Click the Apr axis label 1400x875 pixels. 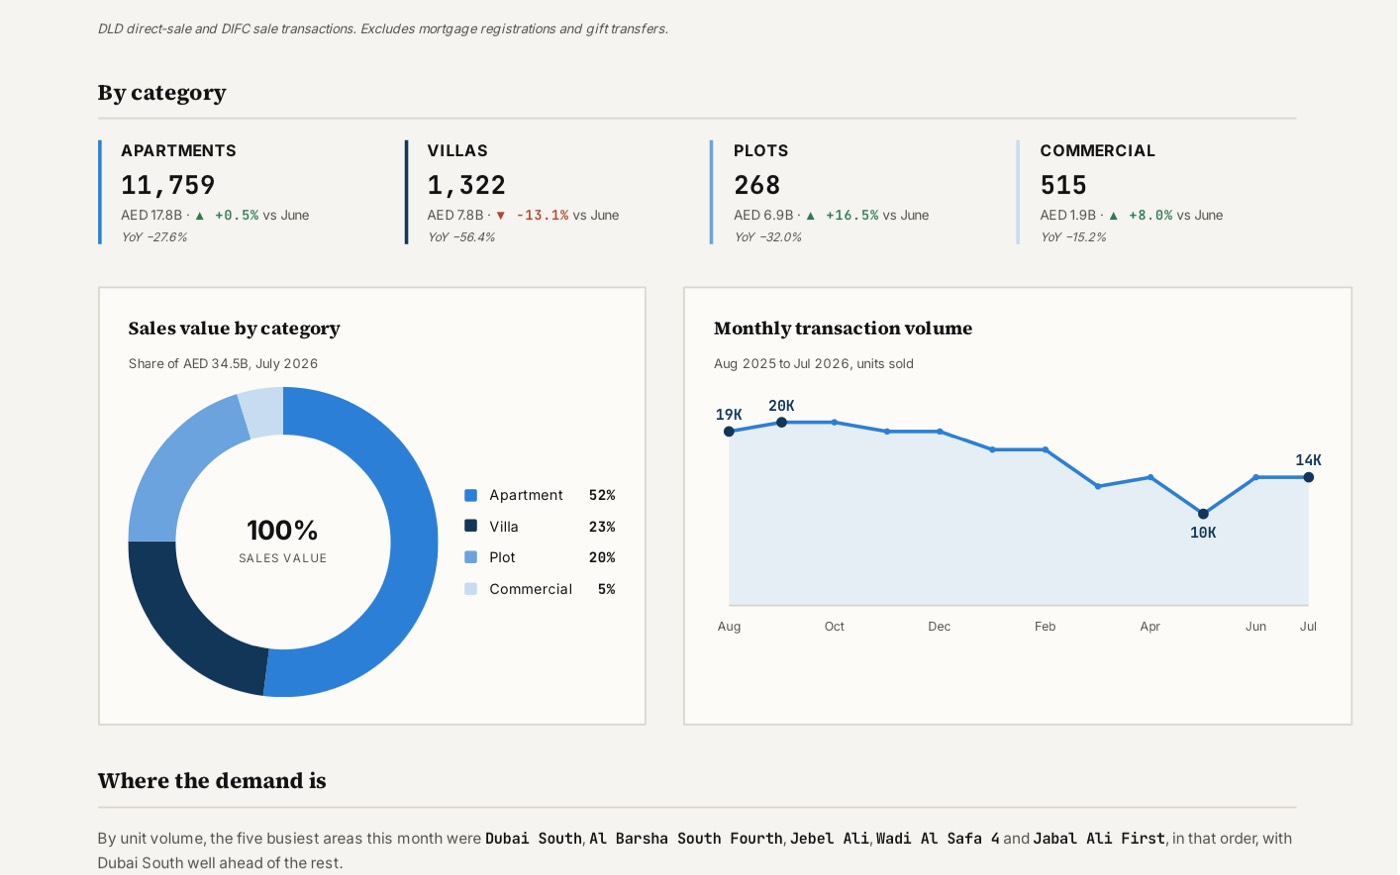coord(1150,626)
